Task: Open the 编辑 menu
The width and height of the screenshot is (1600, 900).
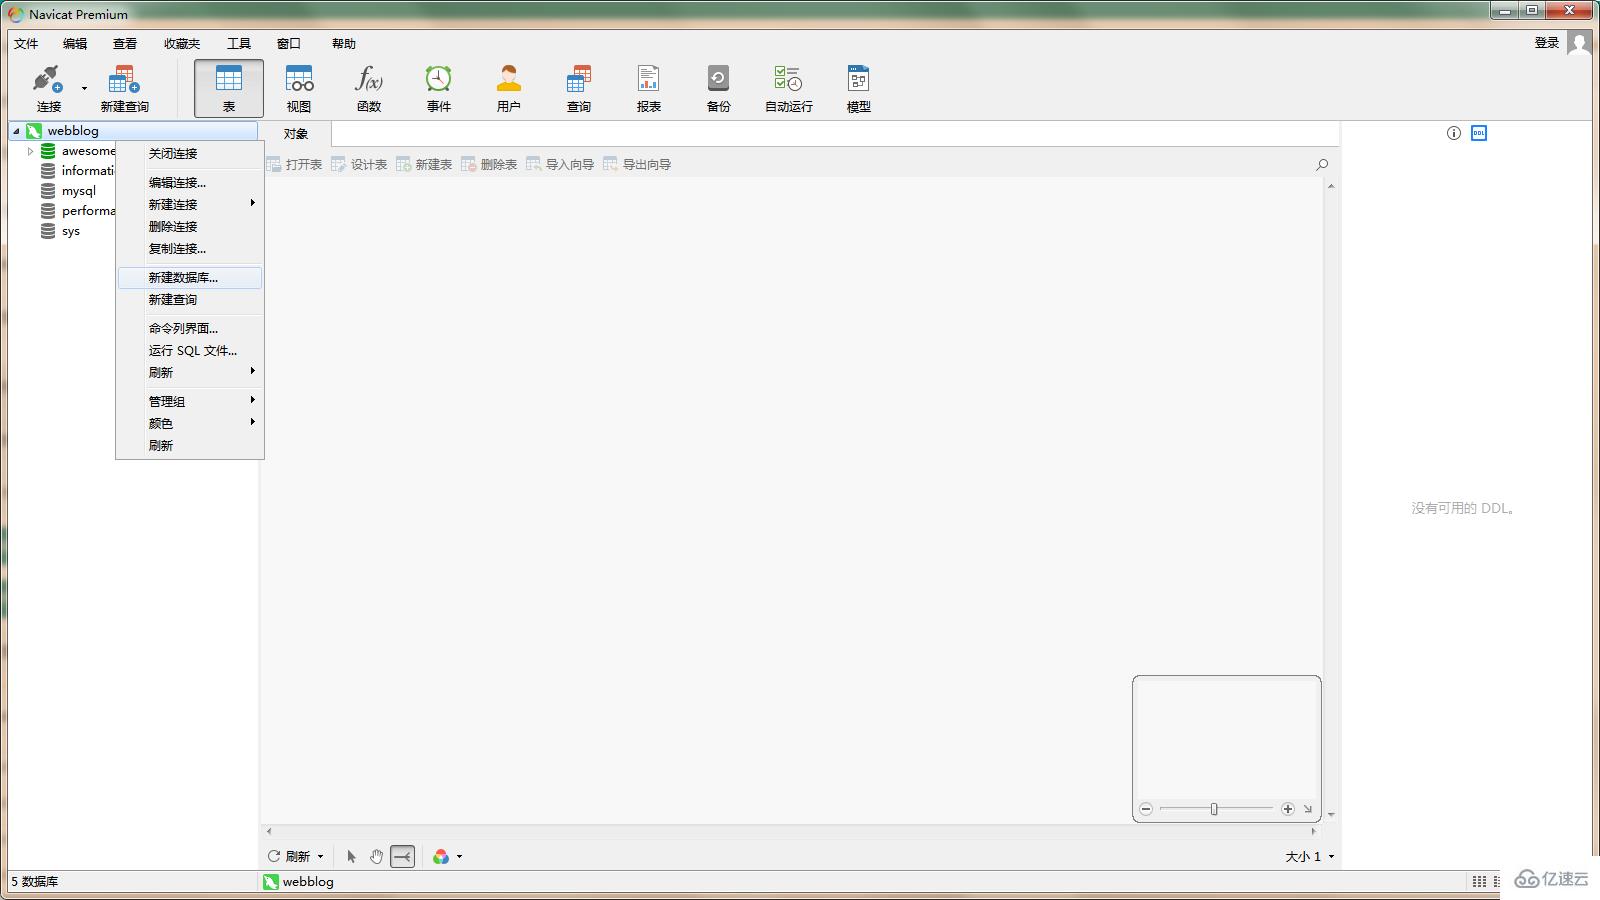Action: [x=75, y=43]
